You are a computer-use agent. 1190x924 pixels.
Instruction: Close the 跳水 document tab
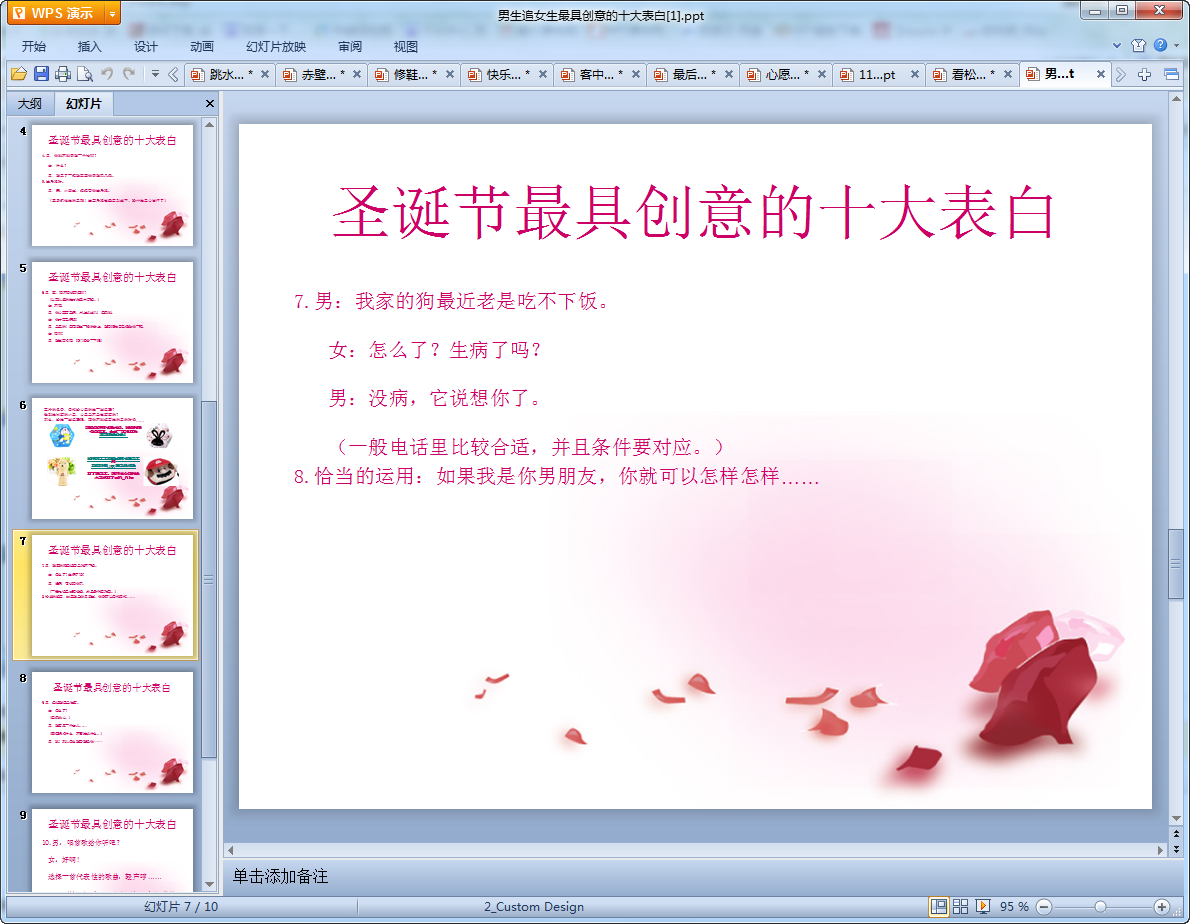[265, 74]
